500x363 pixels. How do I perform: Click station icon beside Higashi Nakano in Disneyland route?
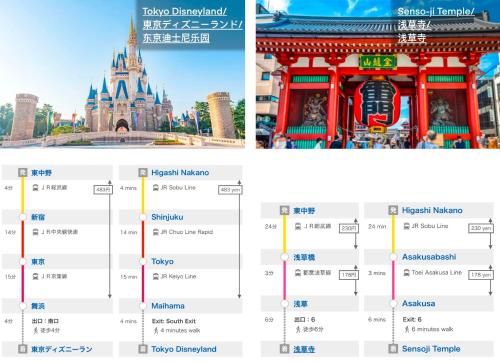[143, 172]
